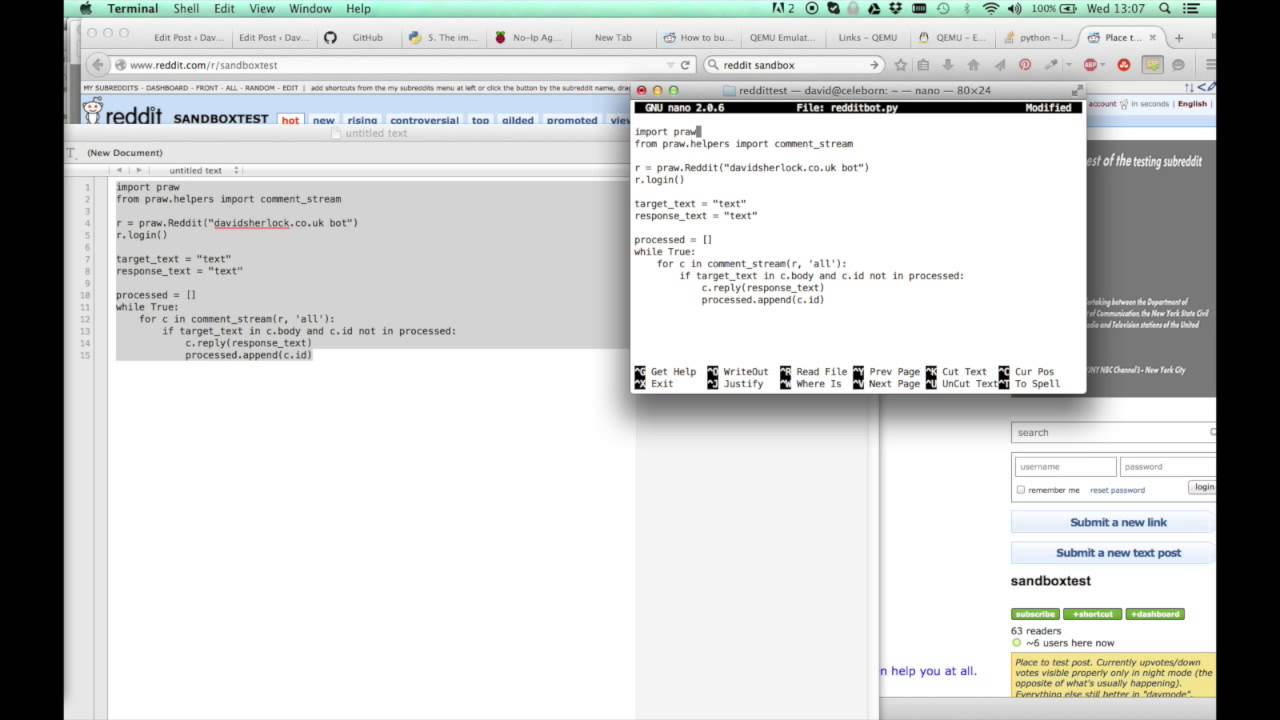Click the search go arrow
The height and width of the screenshot is (720, 1280).
tap(874, 65)
